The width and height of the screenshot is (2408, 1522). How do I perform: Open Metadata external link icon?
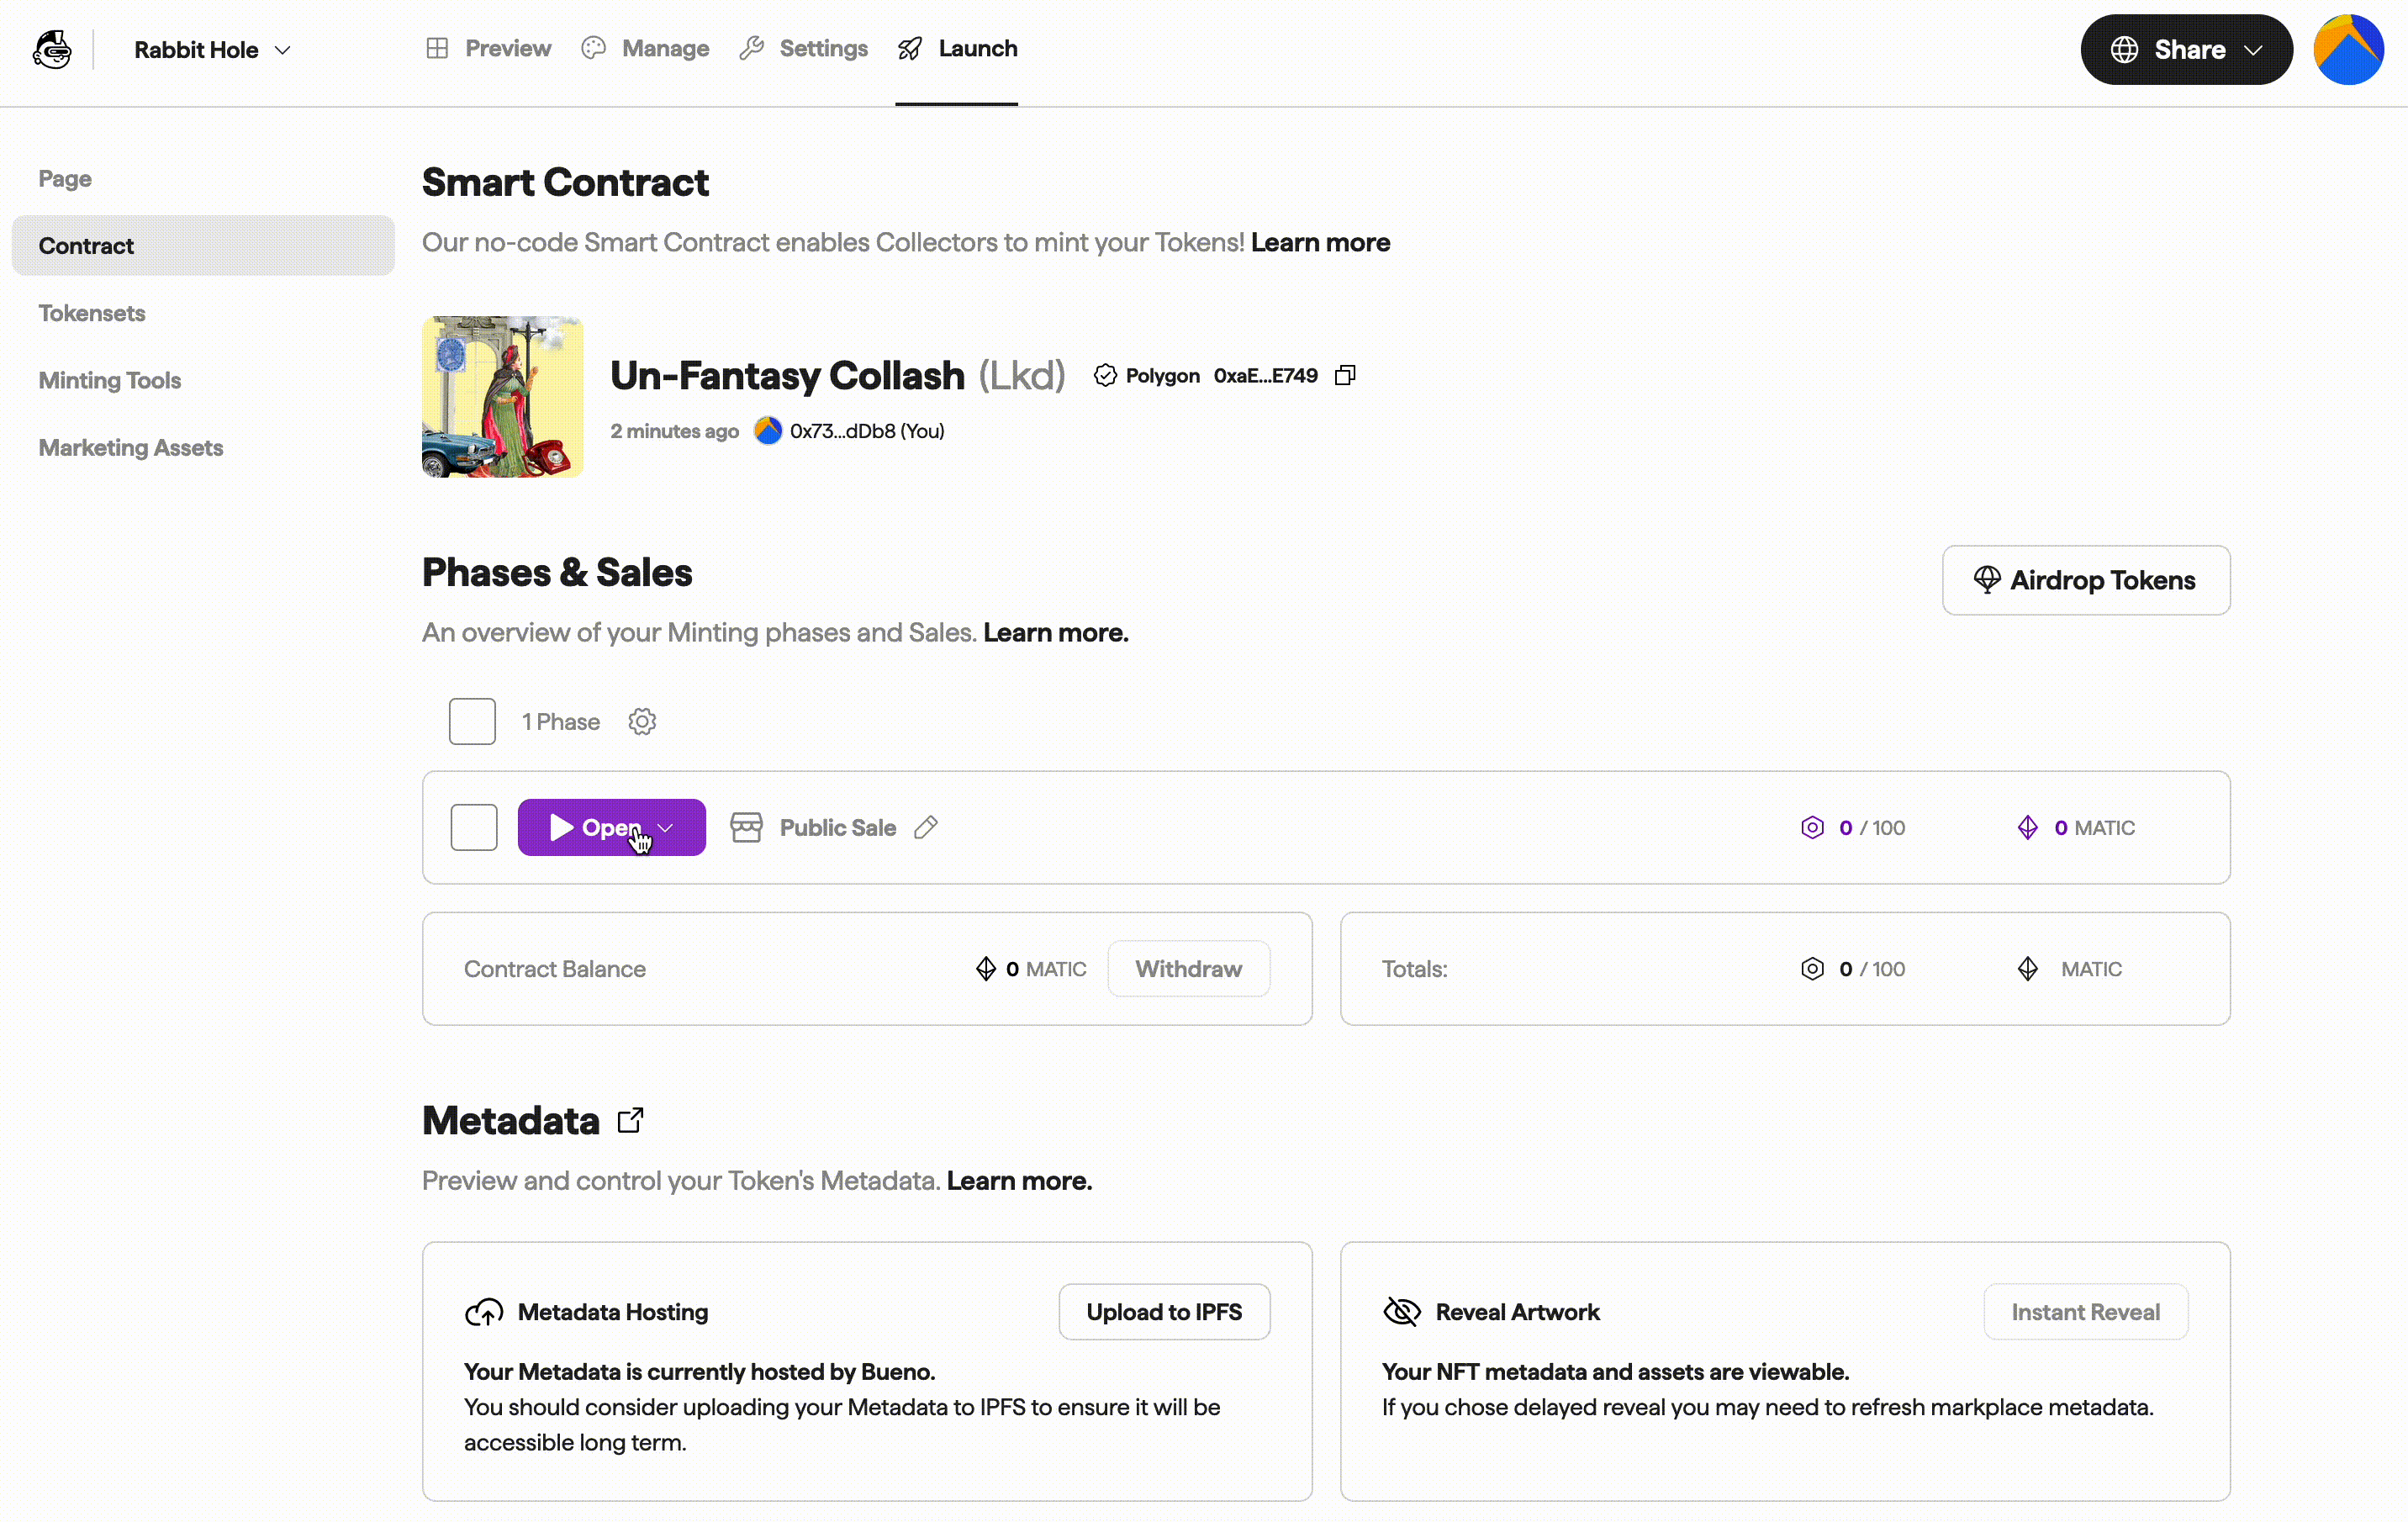[630, 1120]
